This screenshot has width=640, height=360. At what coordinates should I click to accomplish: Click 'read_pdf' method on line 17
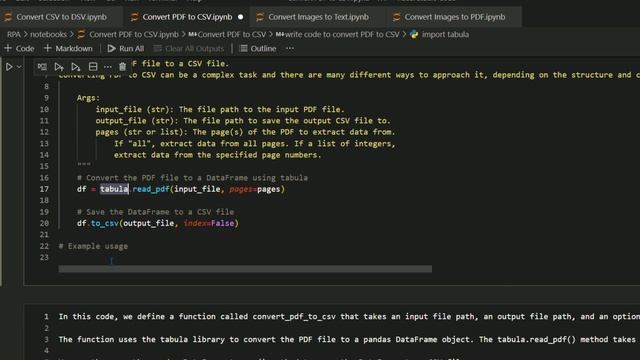151,189
